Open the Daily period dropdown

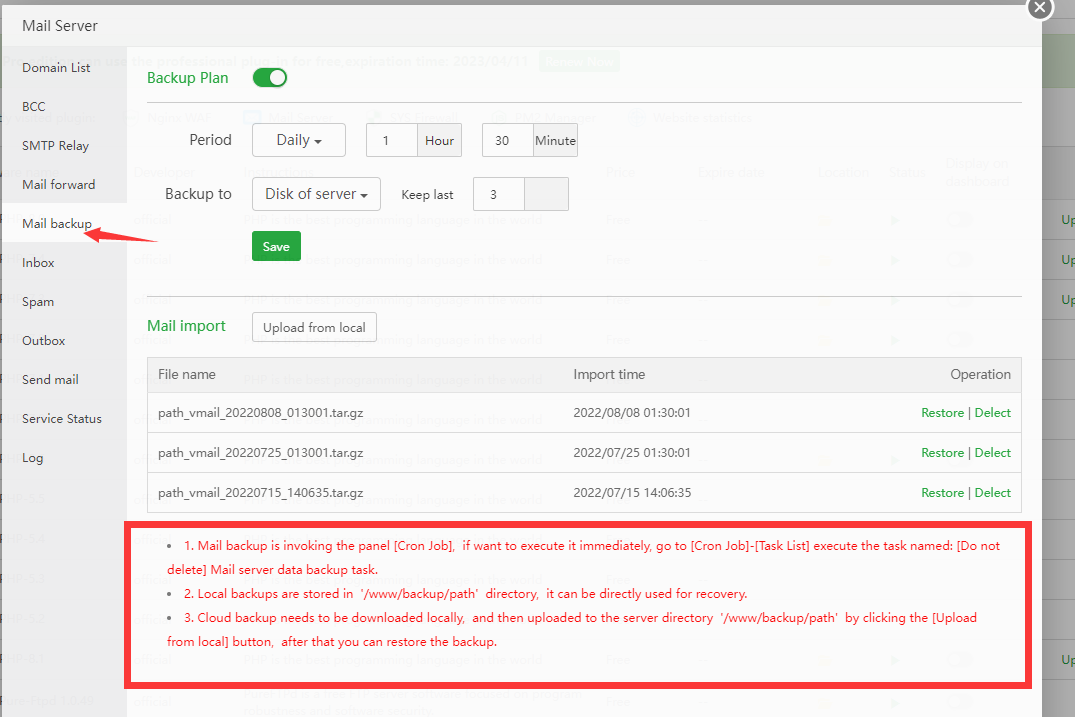pyautogui.click(x=299, y=140)
